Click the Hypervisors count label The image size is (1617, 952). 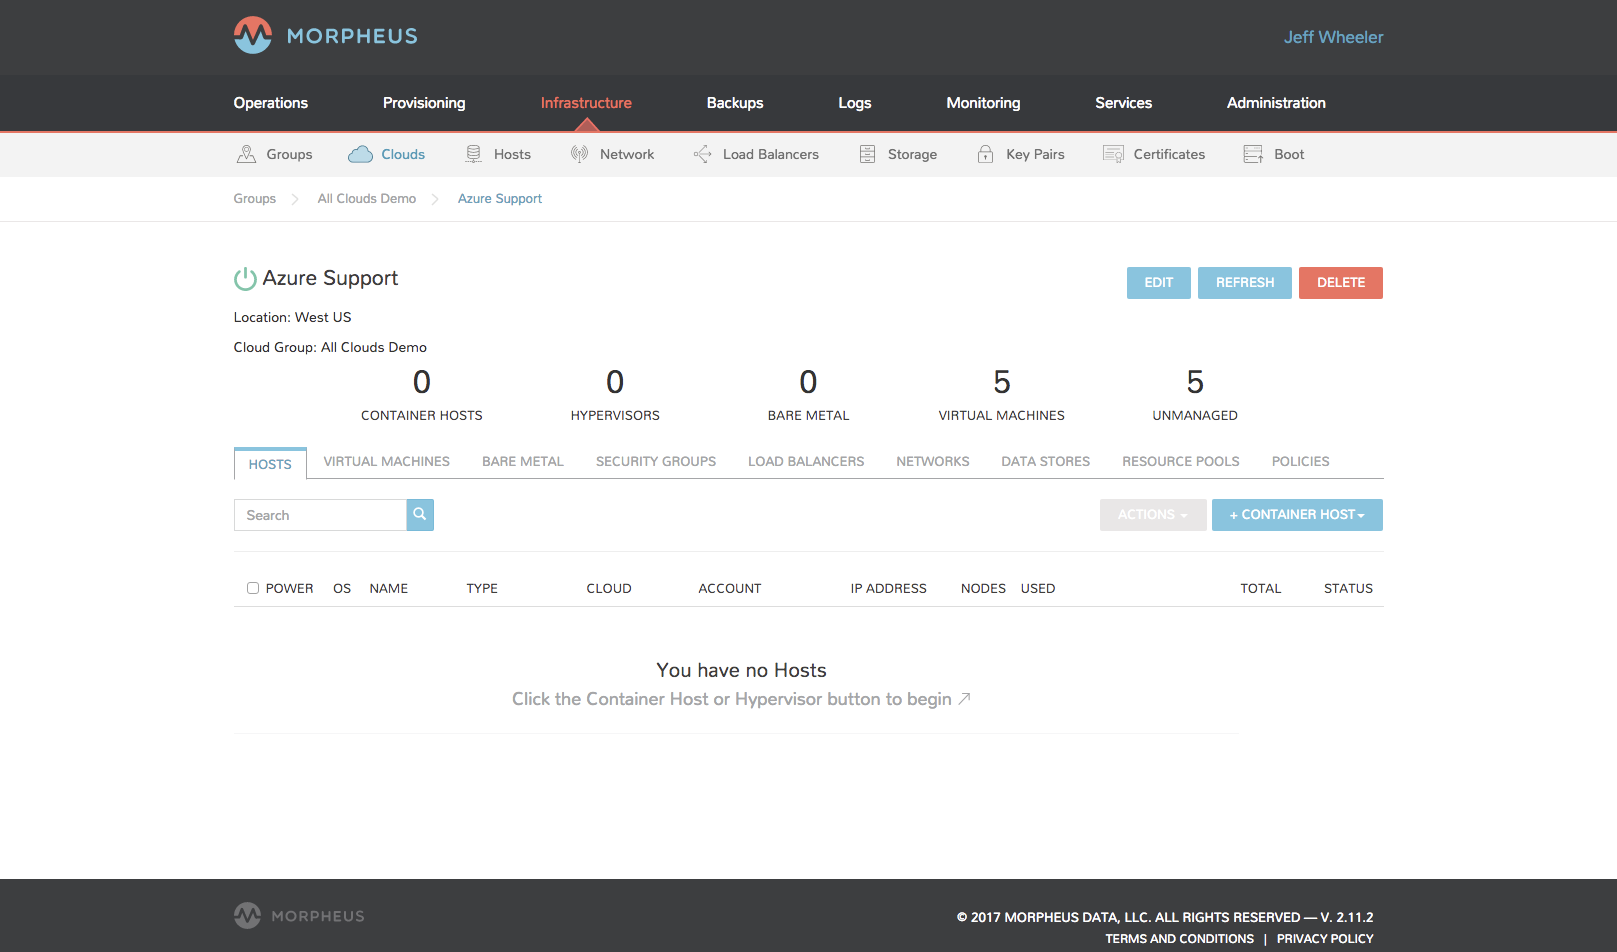point(615,415)
